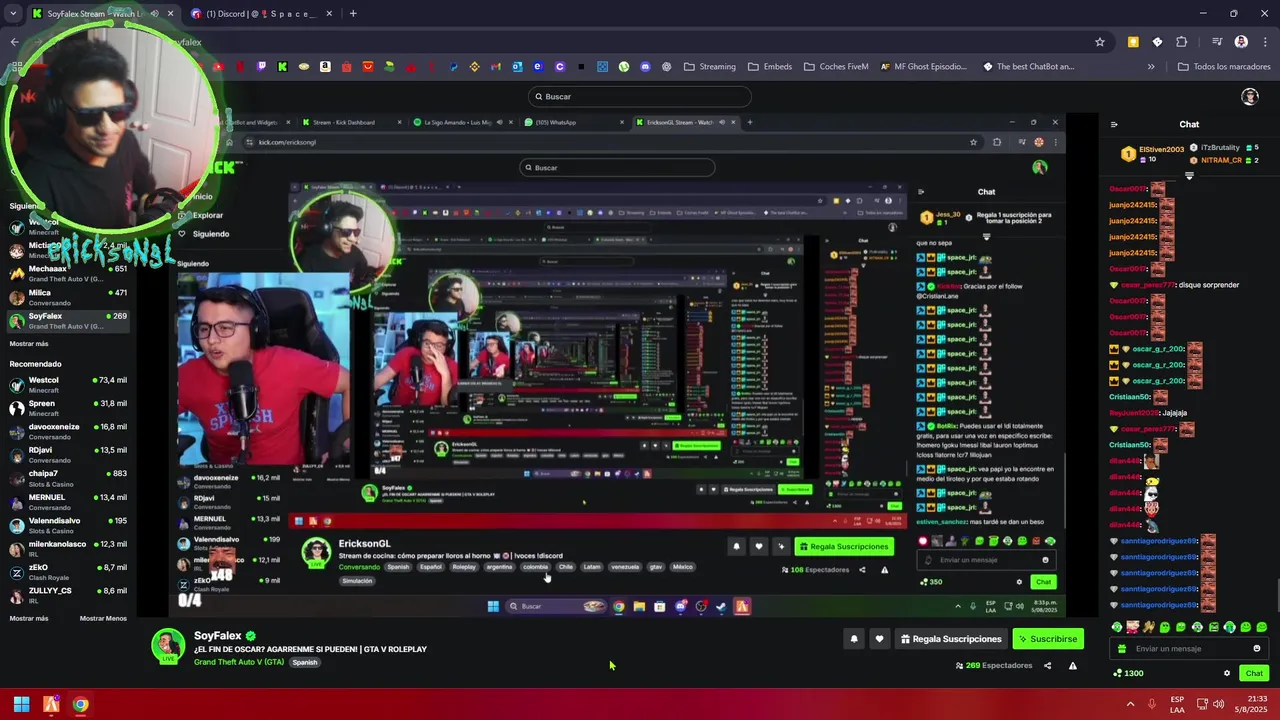Open the Chrome extensions puzzle icon
The width and height of the screenshot is (1280, 720).
pos(1182,42)
